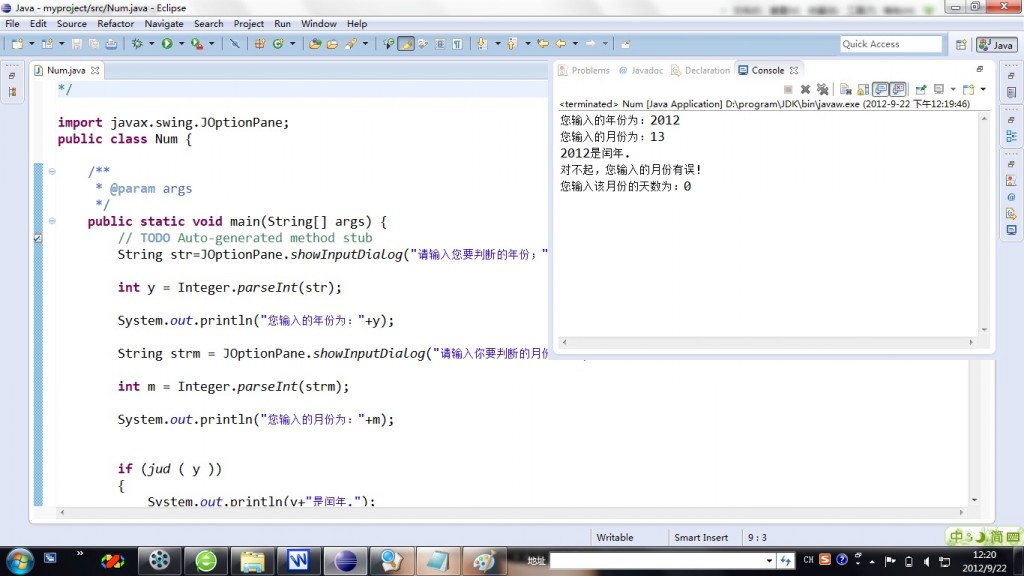The height and width of the screenshot is (576, 1024).
Task: Open the file explorer taskbar icon
Action: coord(252,560)
